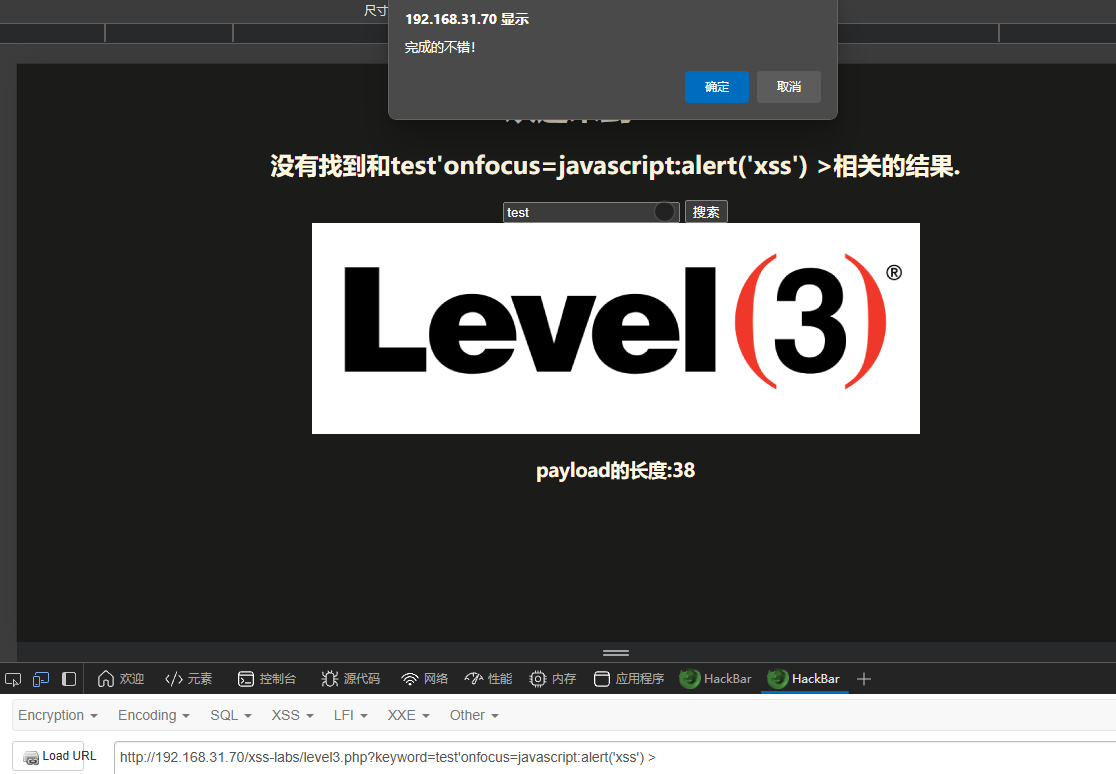
Task: Open the 性能 performance tab
Action: (x=488, y=679)
